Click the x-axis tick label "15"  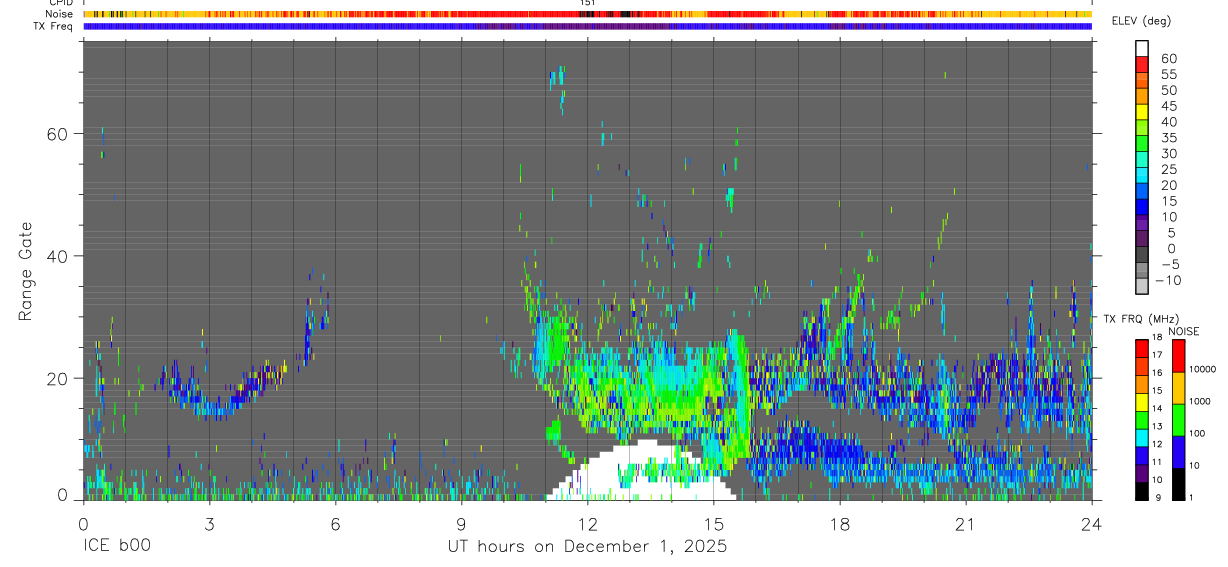713,524
